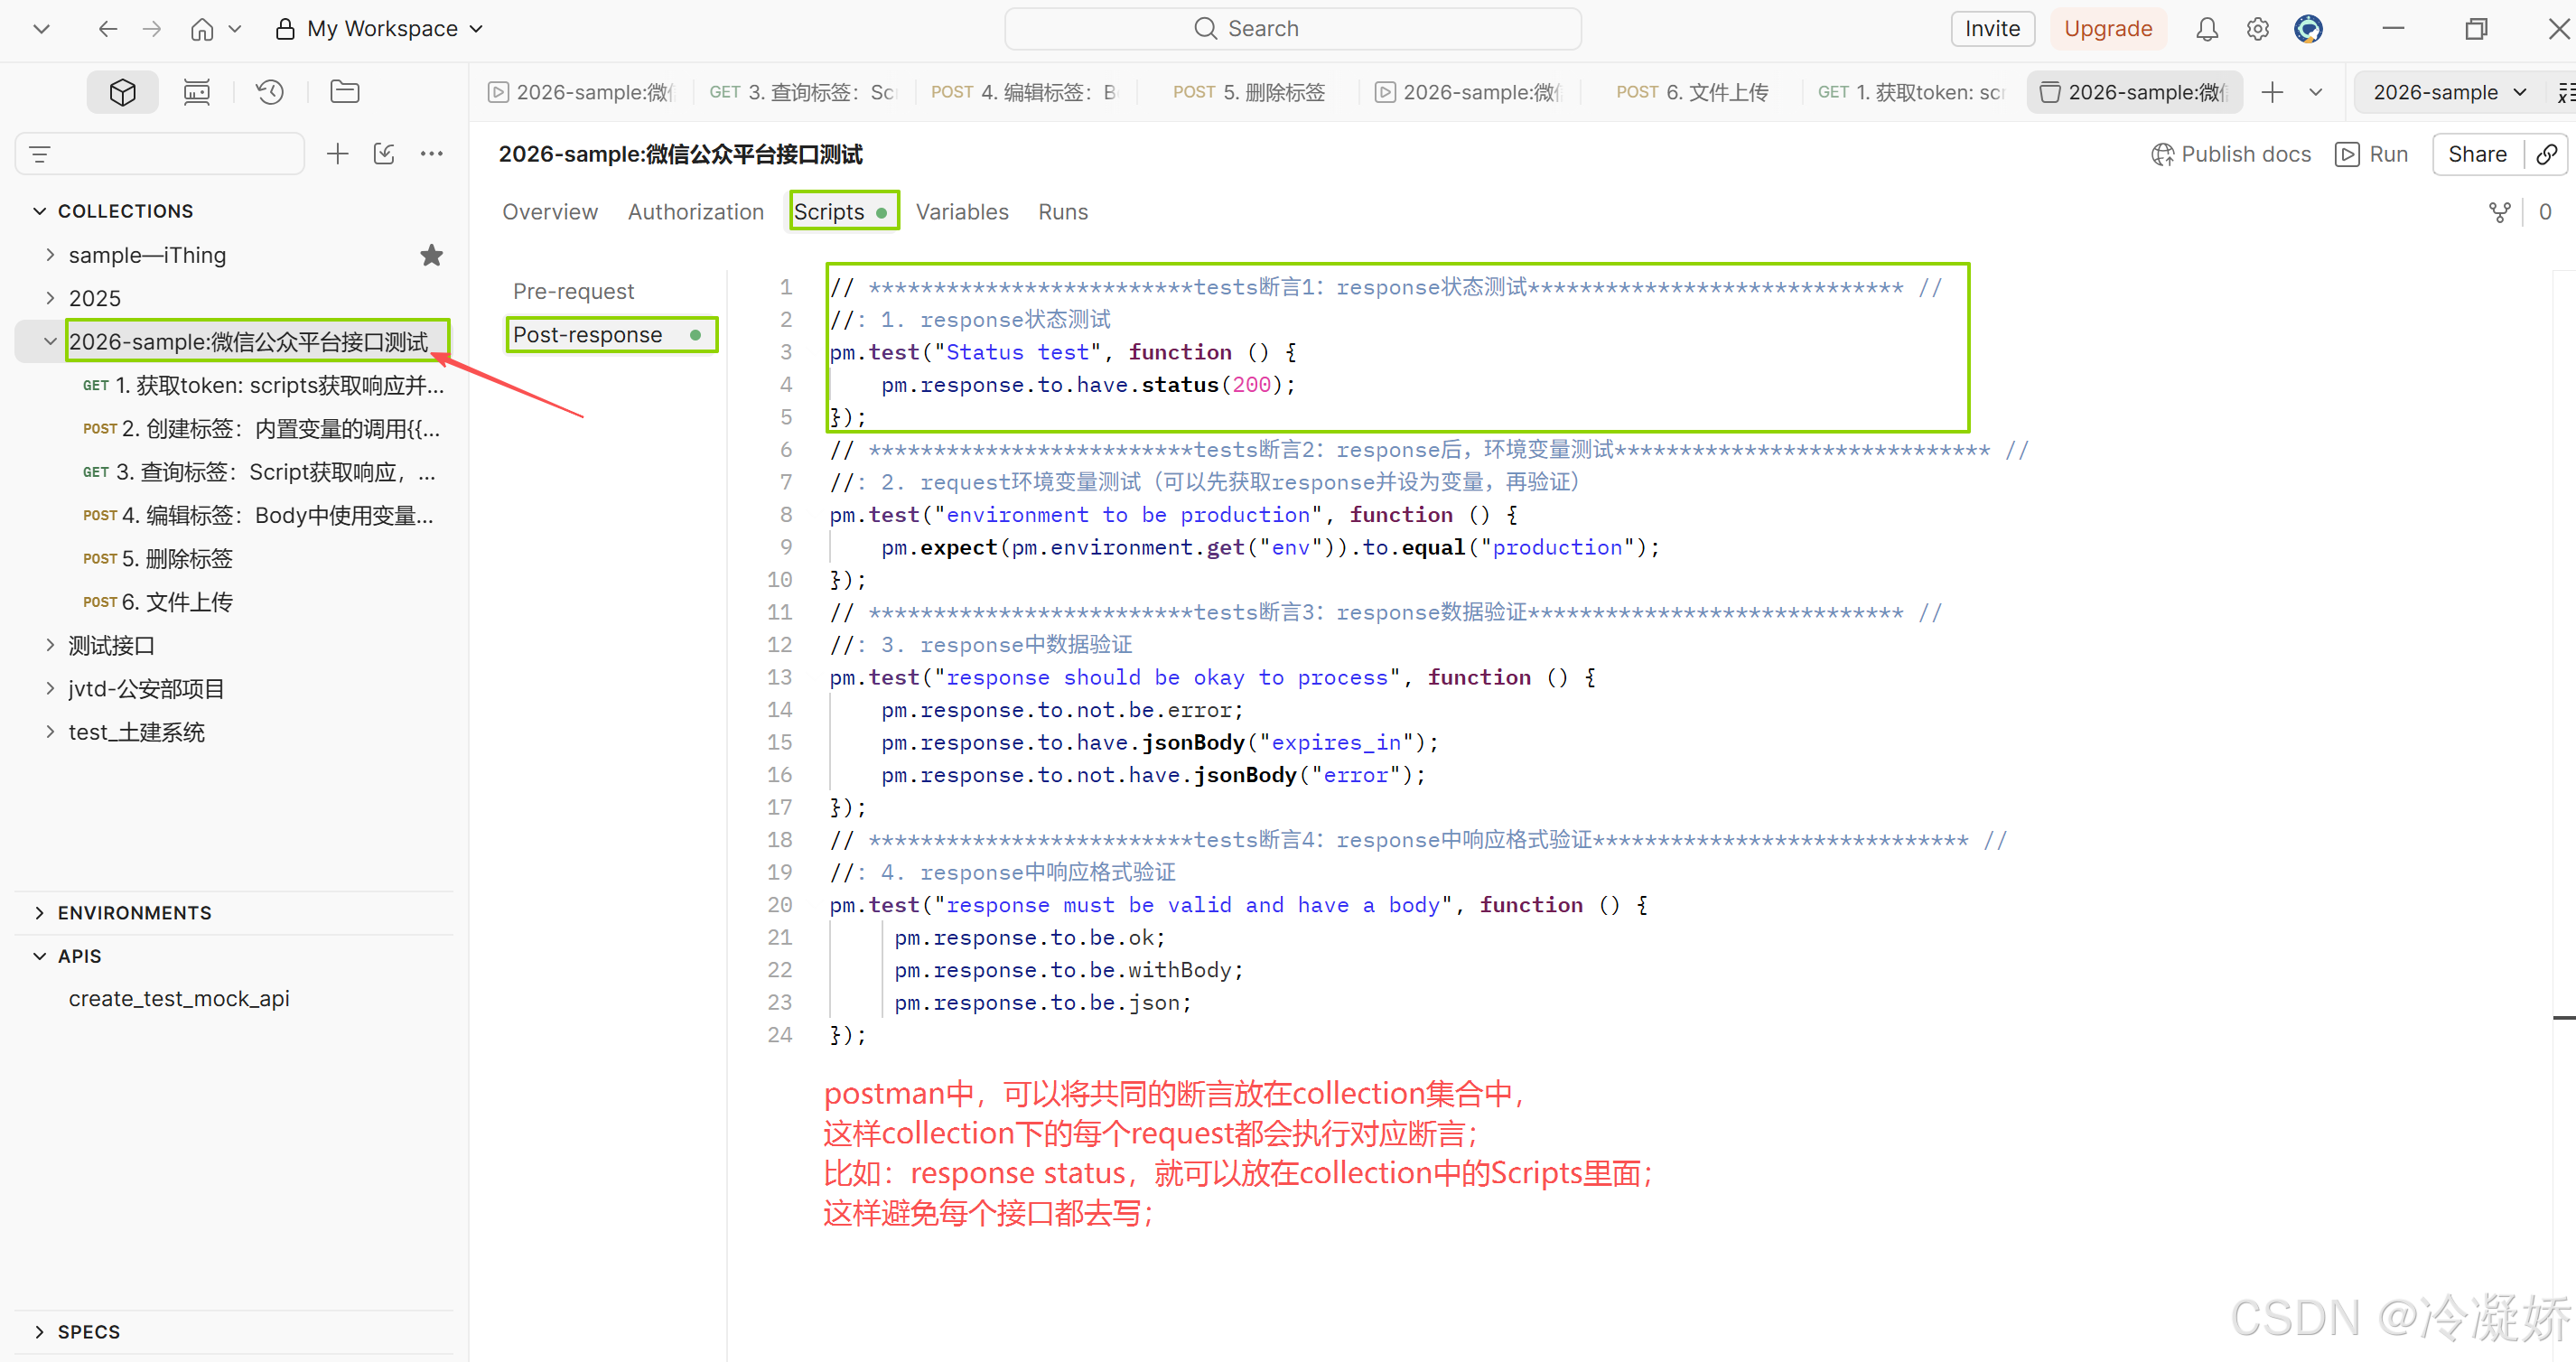Open request POST 2. 创建标签 in sidebar
This screenshot has width=2576, height=1362.
point(262,429)
